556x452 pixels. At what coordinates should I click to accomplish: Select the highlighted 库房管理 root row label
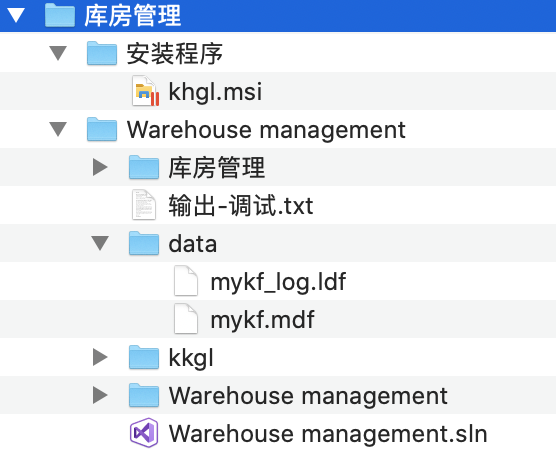tap(133, 15)
